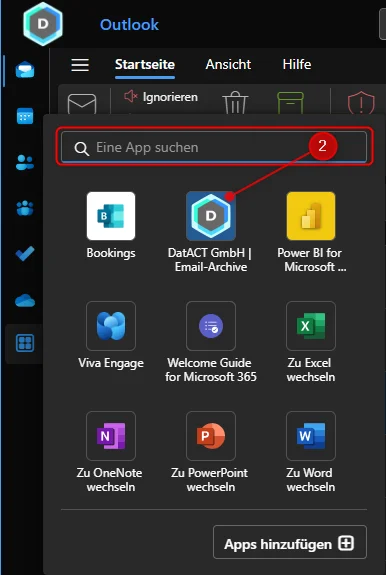Select the Startseite tab
The image size is (386, 575).
145,65
